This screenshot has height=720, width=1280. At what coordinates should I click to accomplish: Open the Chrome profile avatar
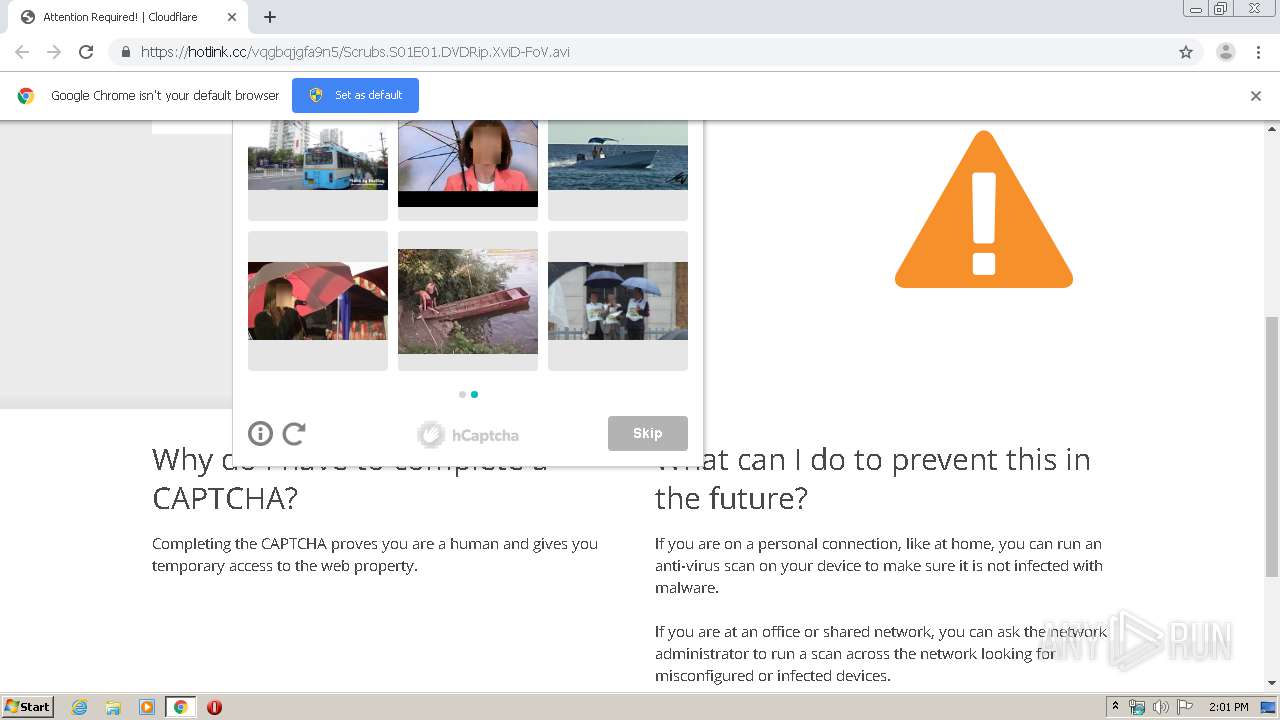coord(1225,52)
